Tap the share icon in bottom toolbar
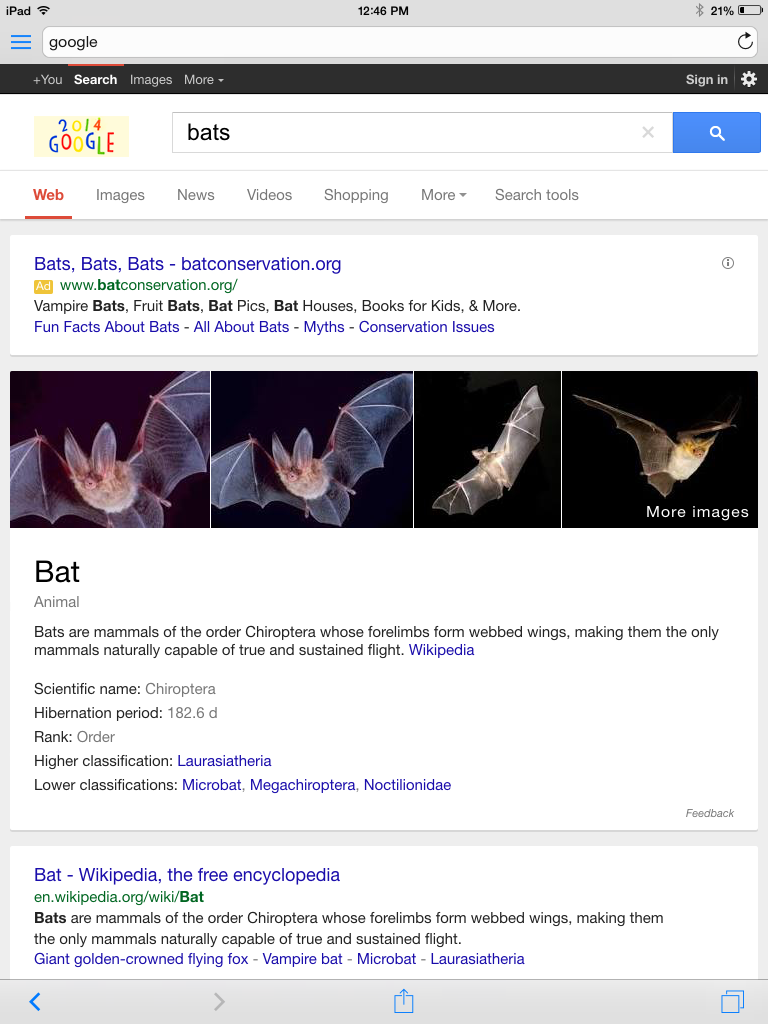Viewport: 768px width, 1024px height. [403, 1001]
